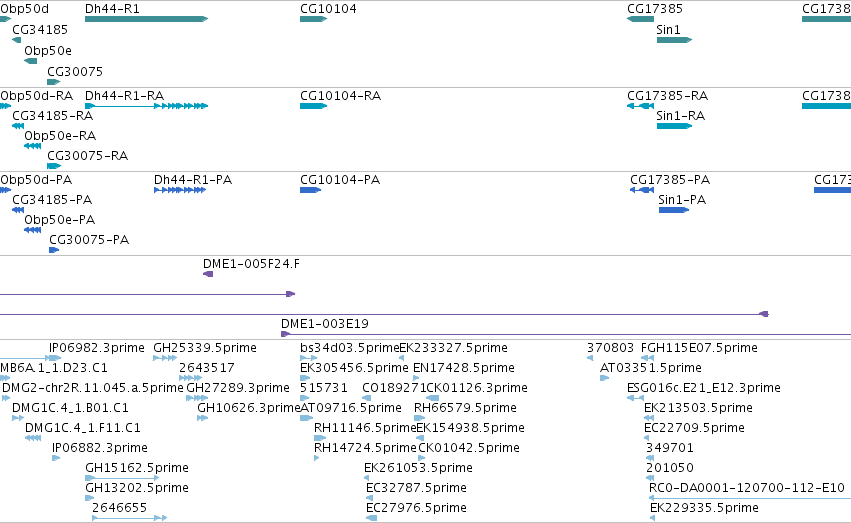Screen dimensions: 851x523
Task: Select EN17428.5prime EST label
Action: tap(463, 368)
